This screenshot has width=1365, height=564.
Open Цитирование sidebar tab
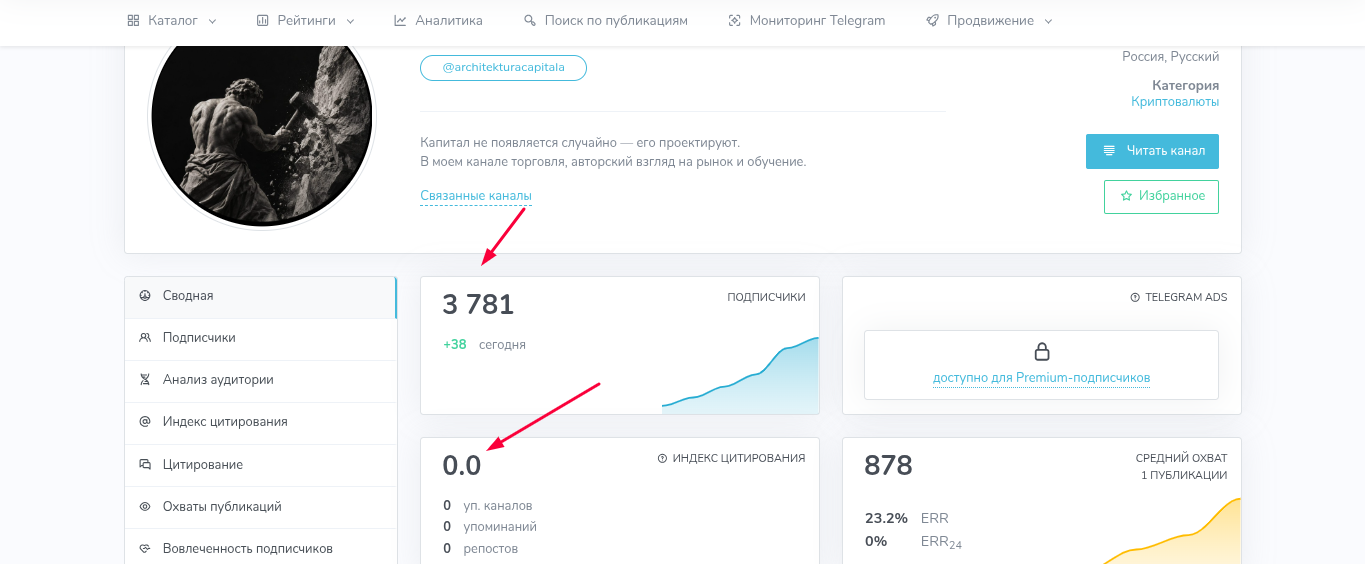coord(260,465)
